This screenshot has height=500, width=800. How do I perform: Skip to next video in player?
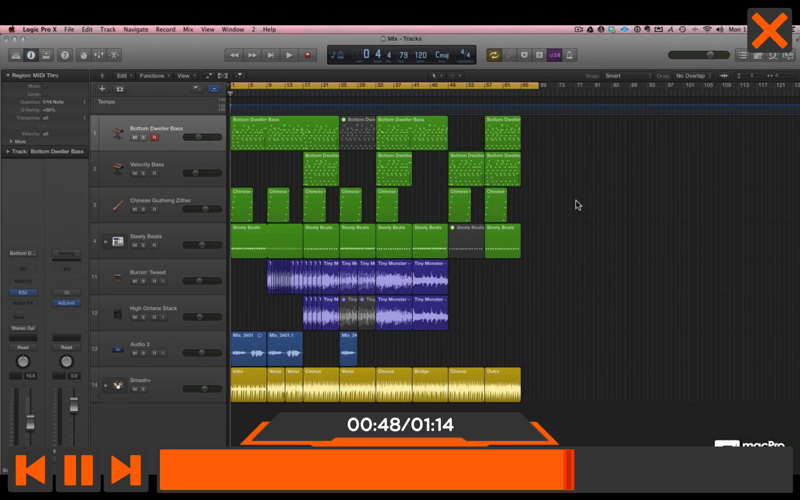coord(126,469)
